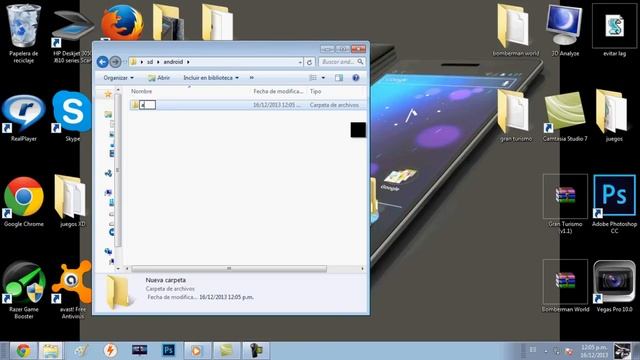Open the 'evitar lag' desktop icon

click(x=614, y=30)
